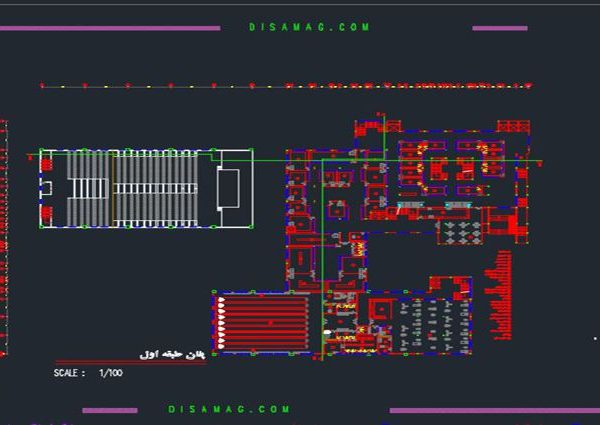The image size is (600, 425).
Task: Click the red underline beneath the plan title
Action: [130, 362]
